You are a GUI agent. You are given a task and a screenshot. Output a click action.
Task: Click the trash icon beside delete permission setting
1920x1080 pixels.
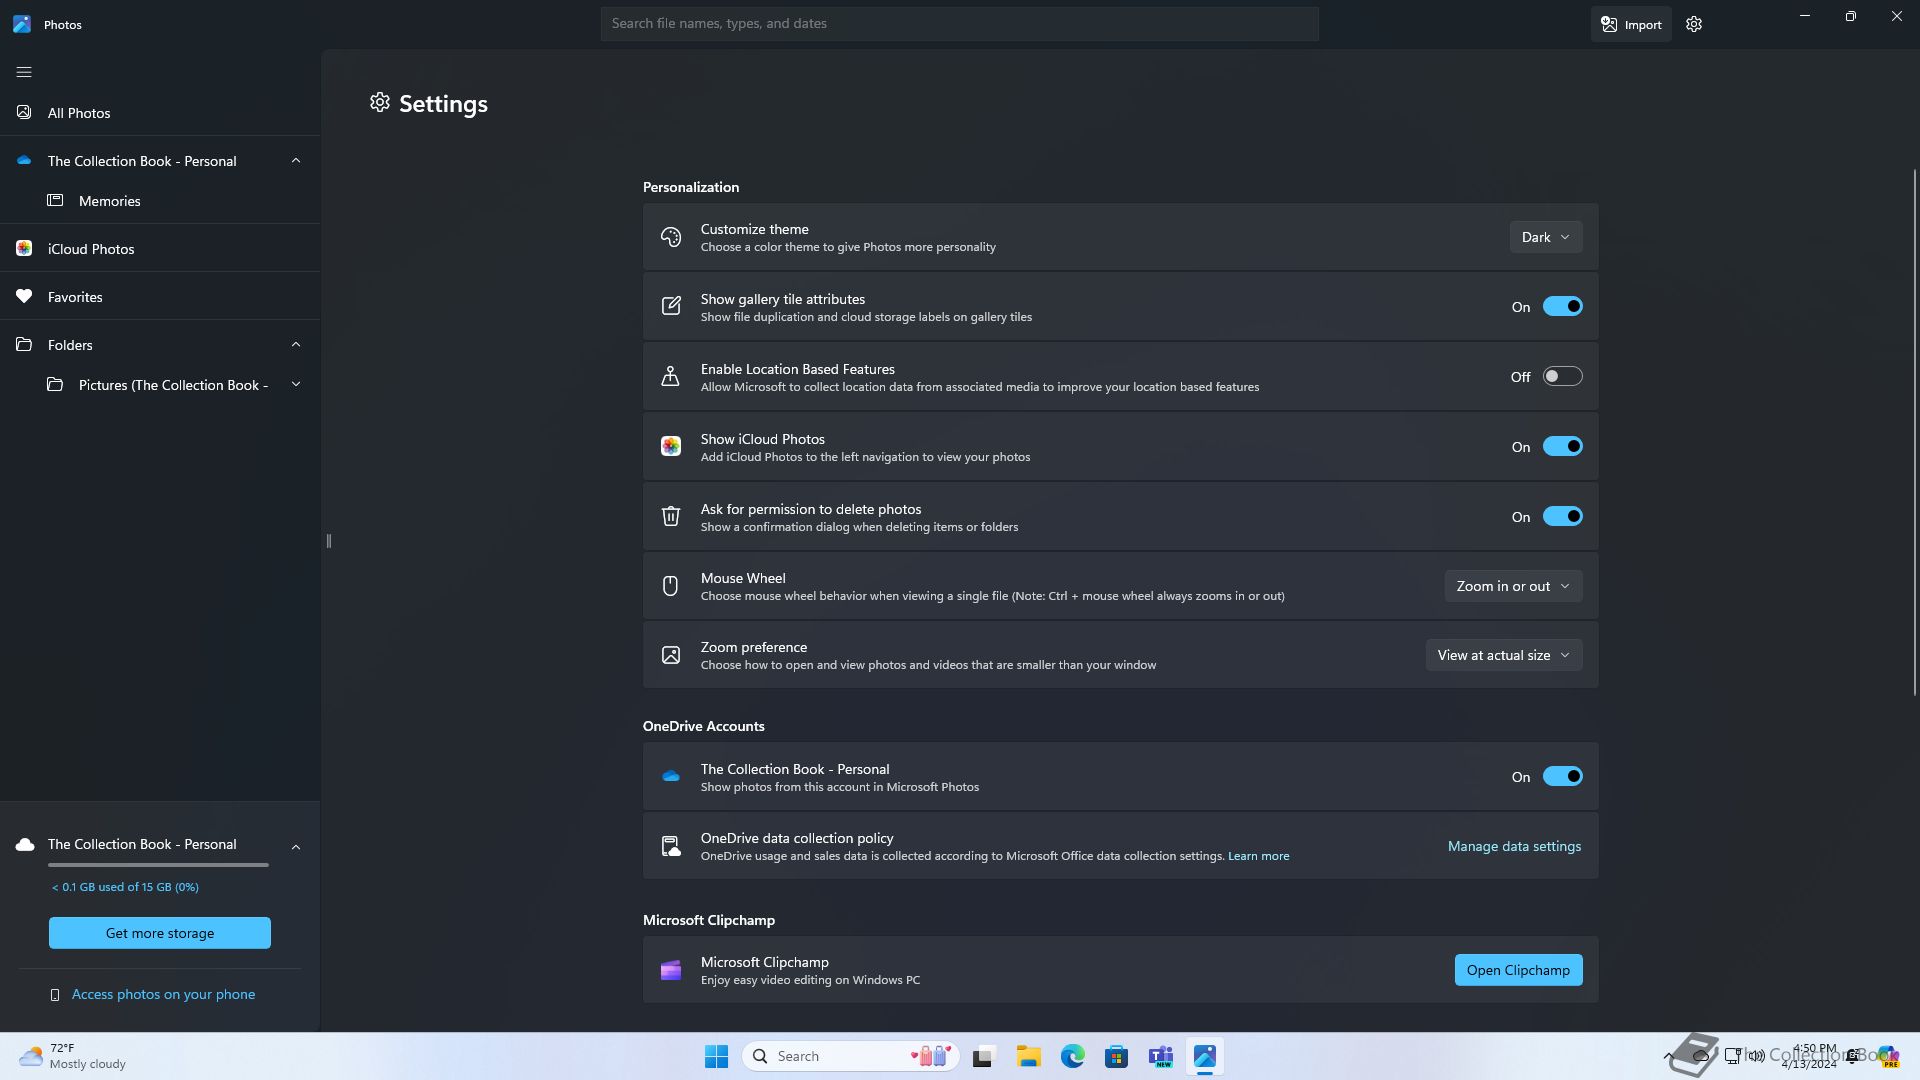[x=671, y=516]
